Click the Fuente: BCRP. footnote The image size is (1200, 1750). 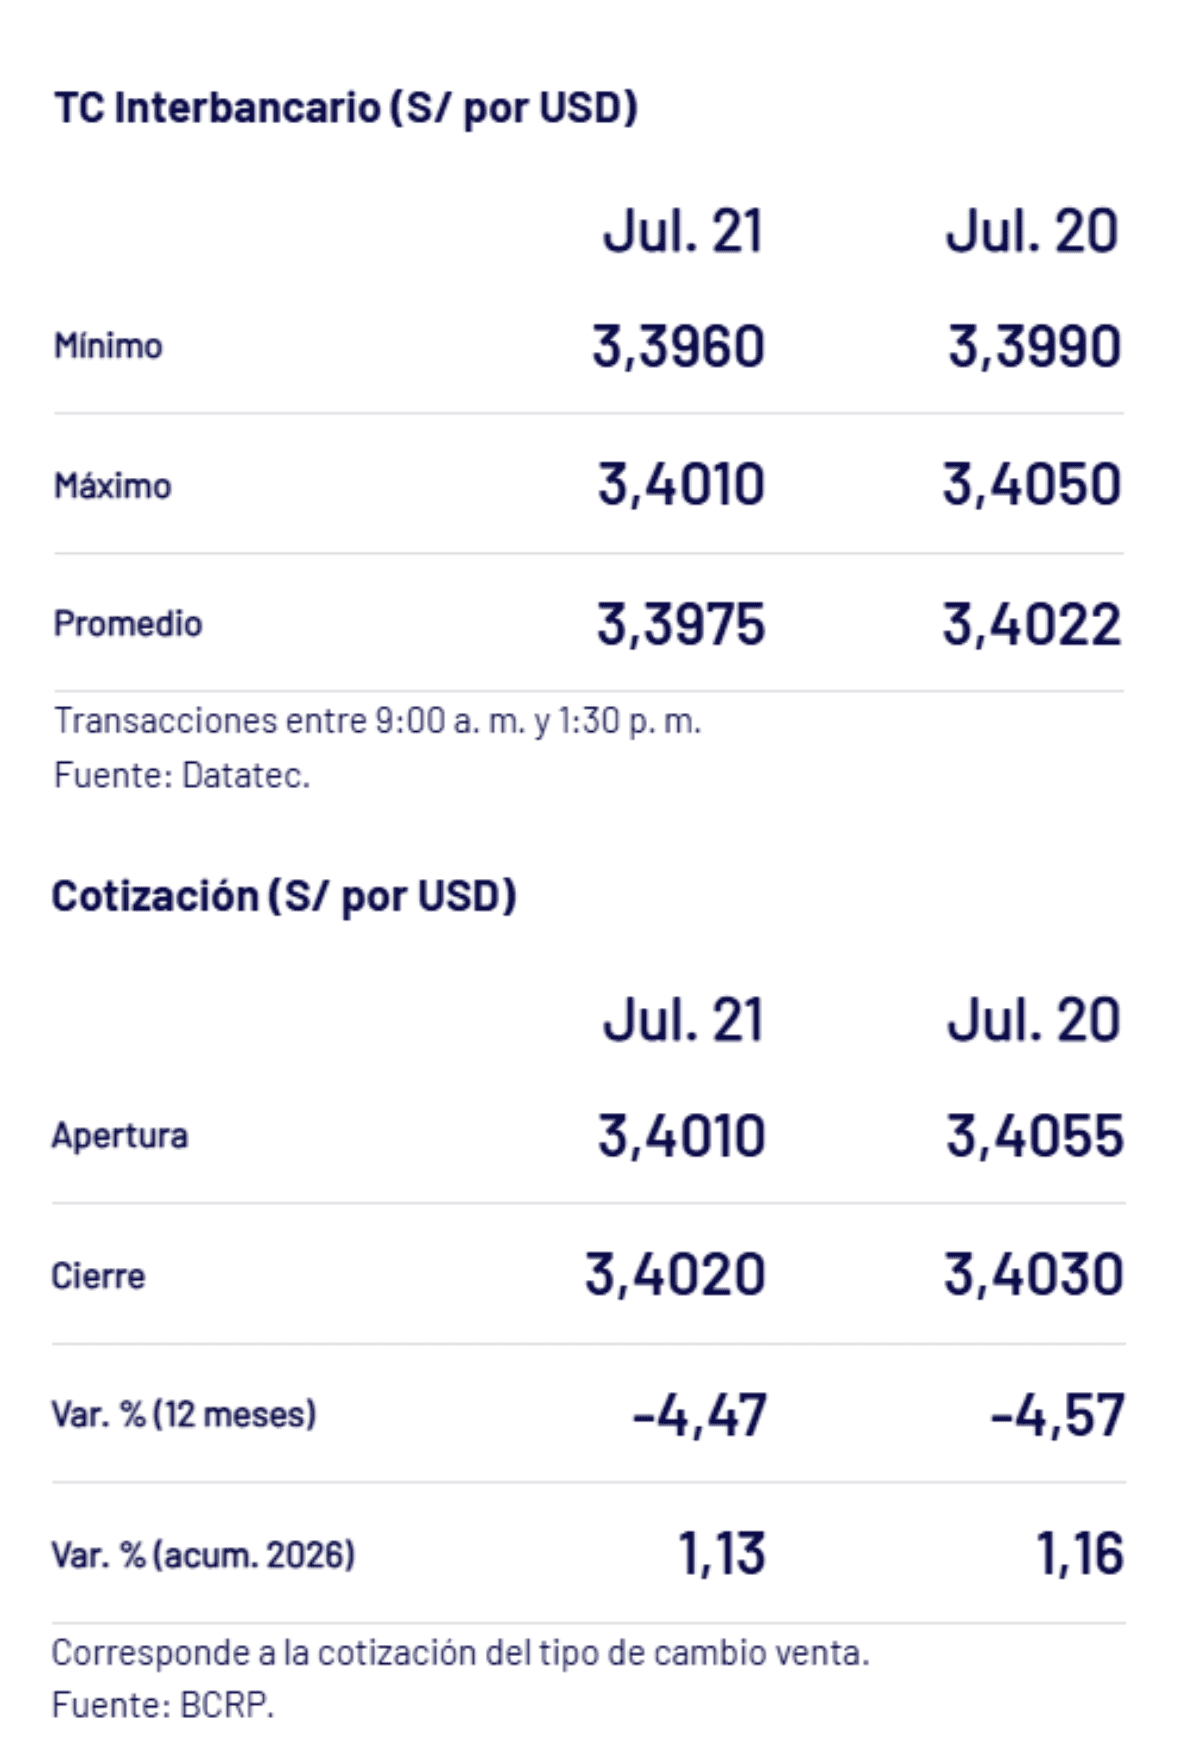(163, 1705)
